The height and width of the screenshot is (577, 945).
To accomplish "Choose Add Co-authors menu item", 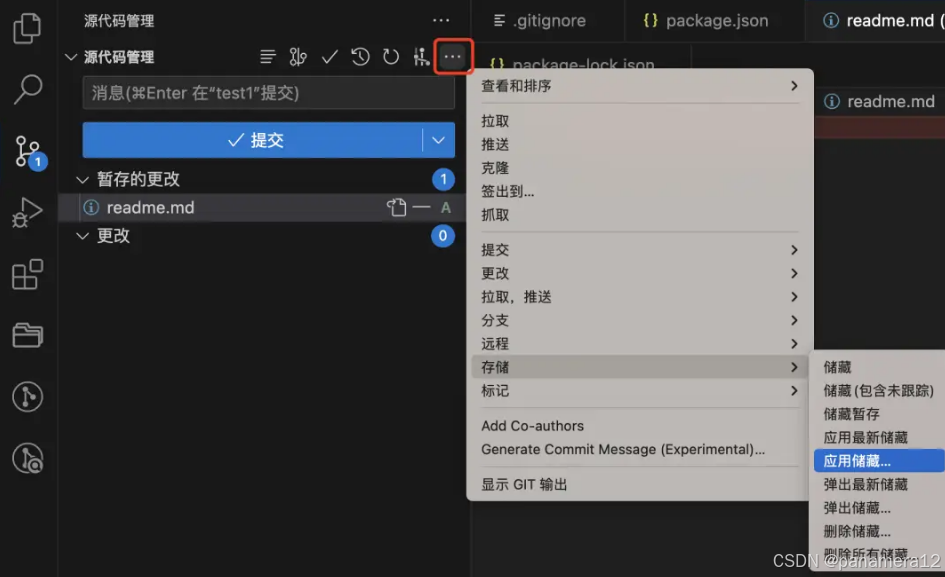I will coord(639,426).
